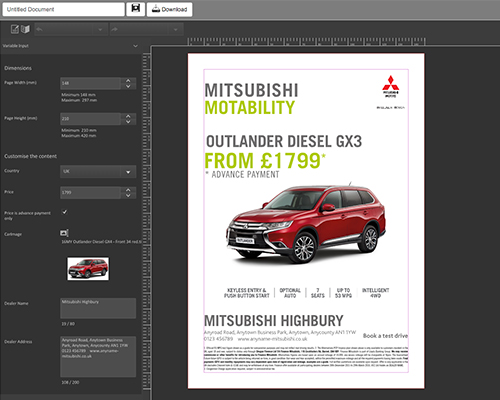The width and height of the screenshot is (500, 400).
Task: Click the undo arrow
Action: [x=40, y=30]
